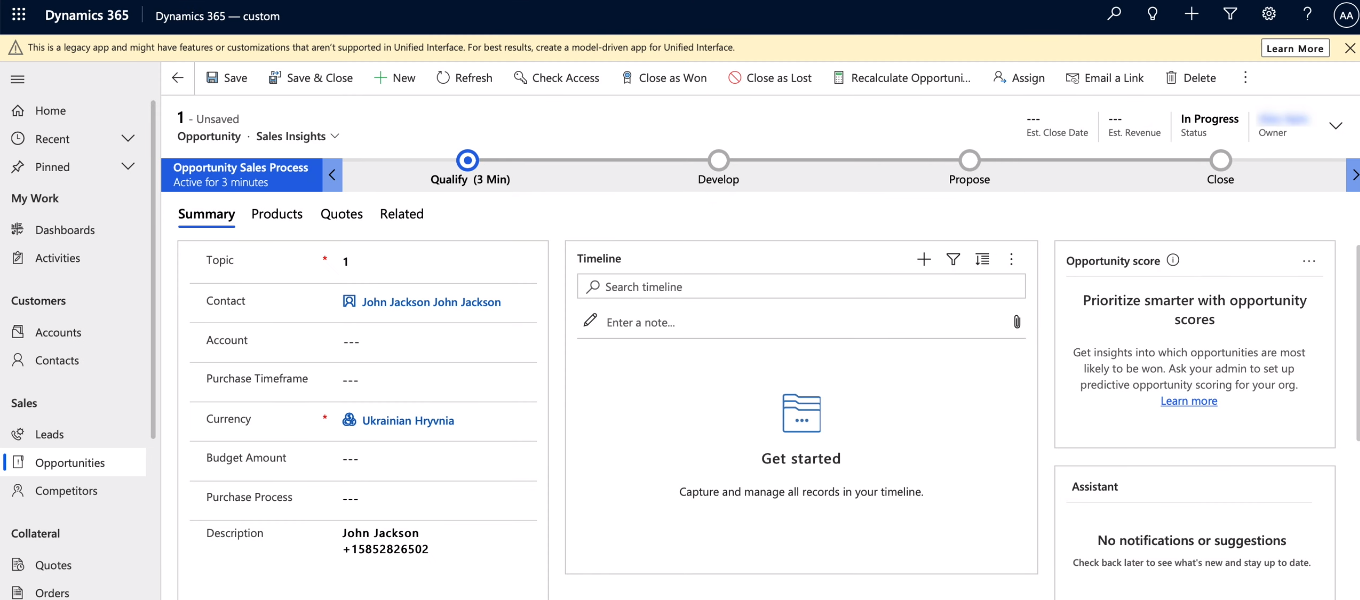Select the Propose stage marker
The width and height of the screenshot is (1360, 600).
click(x=969, y=160)
